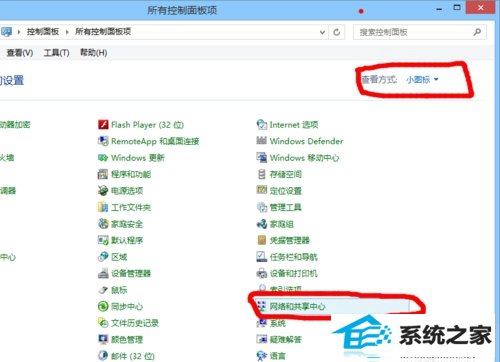
Task: Click the 同步中心 icon
Action: (x=103, y=306)
